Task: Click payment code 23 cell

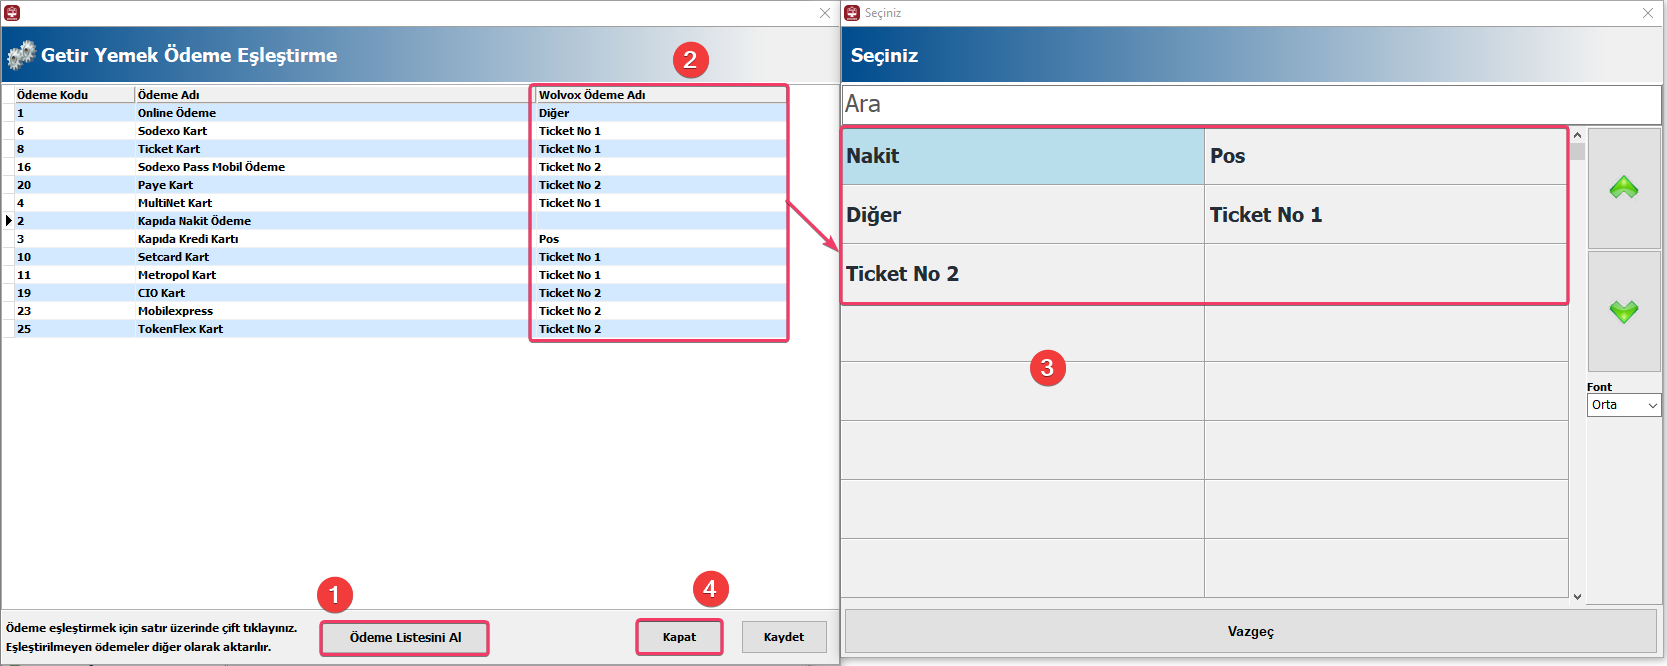Action: point(74,311)
